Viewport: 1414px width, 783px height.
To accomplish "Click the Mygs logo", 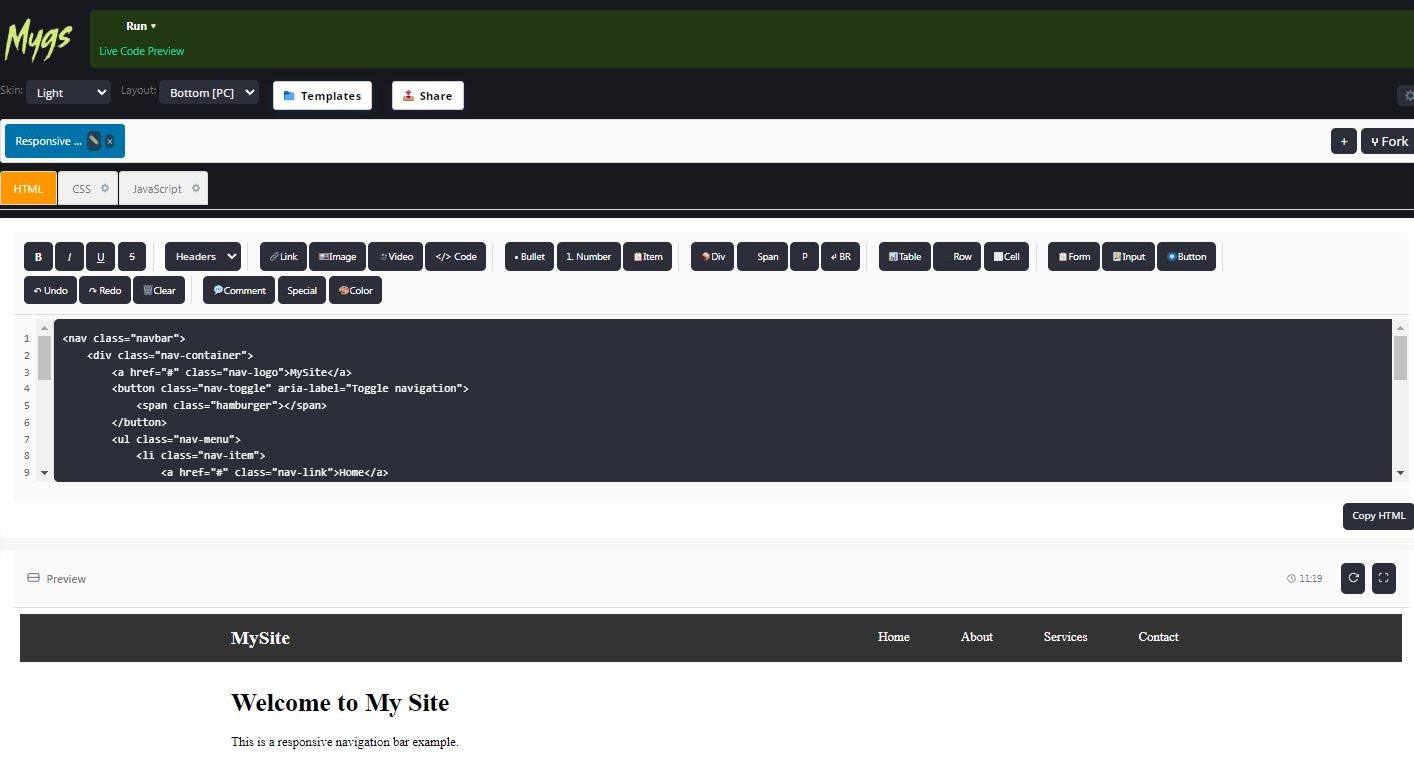I will click(x=39, y=40).
